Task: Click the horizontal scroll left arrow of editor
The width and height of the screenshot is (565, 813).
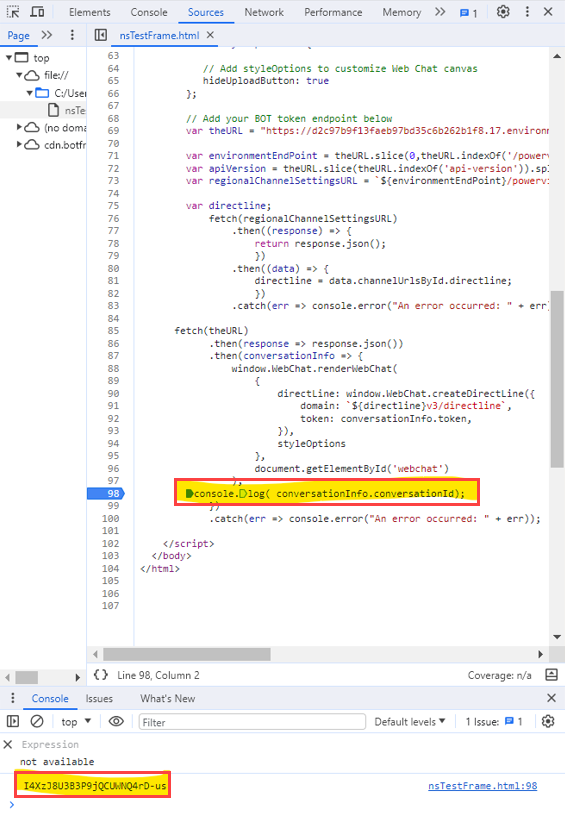Action: [x=95, y=654]
